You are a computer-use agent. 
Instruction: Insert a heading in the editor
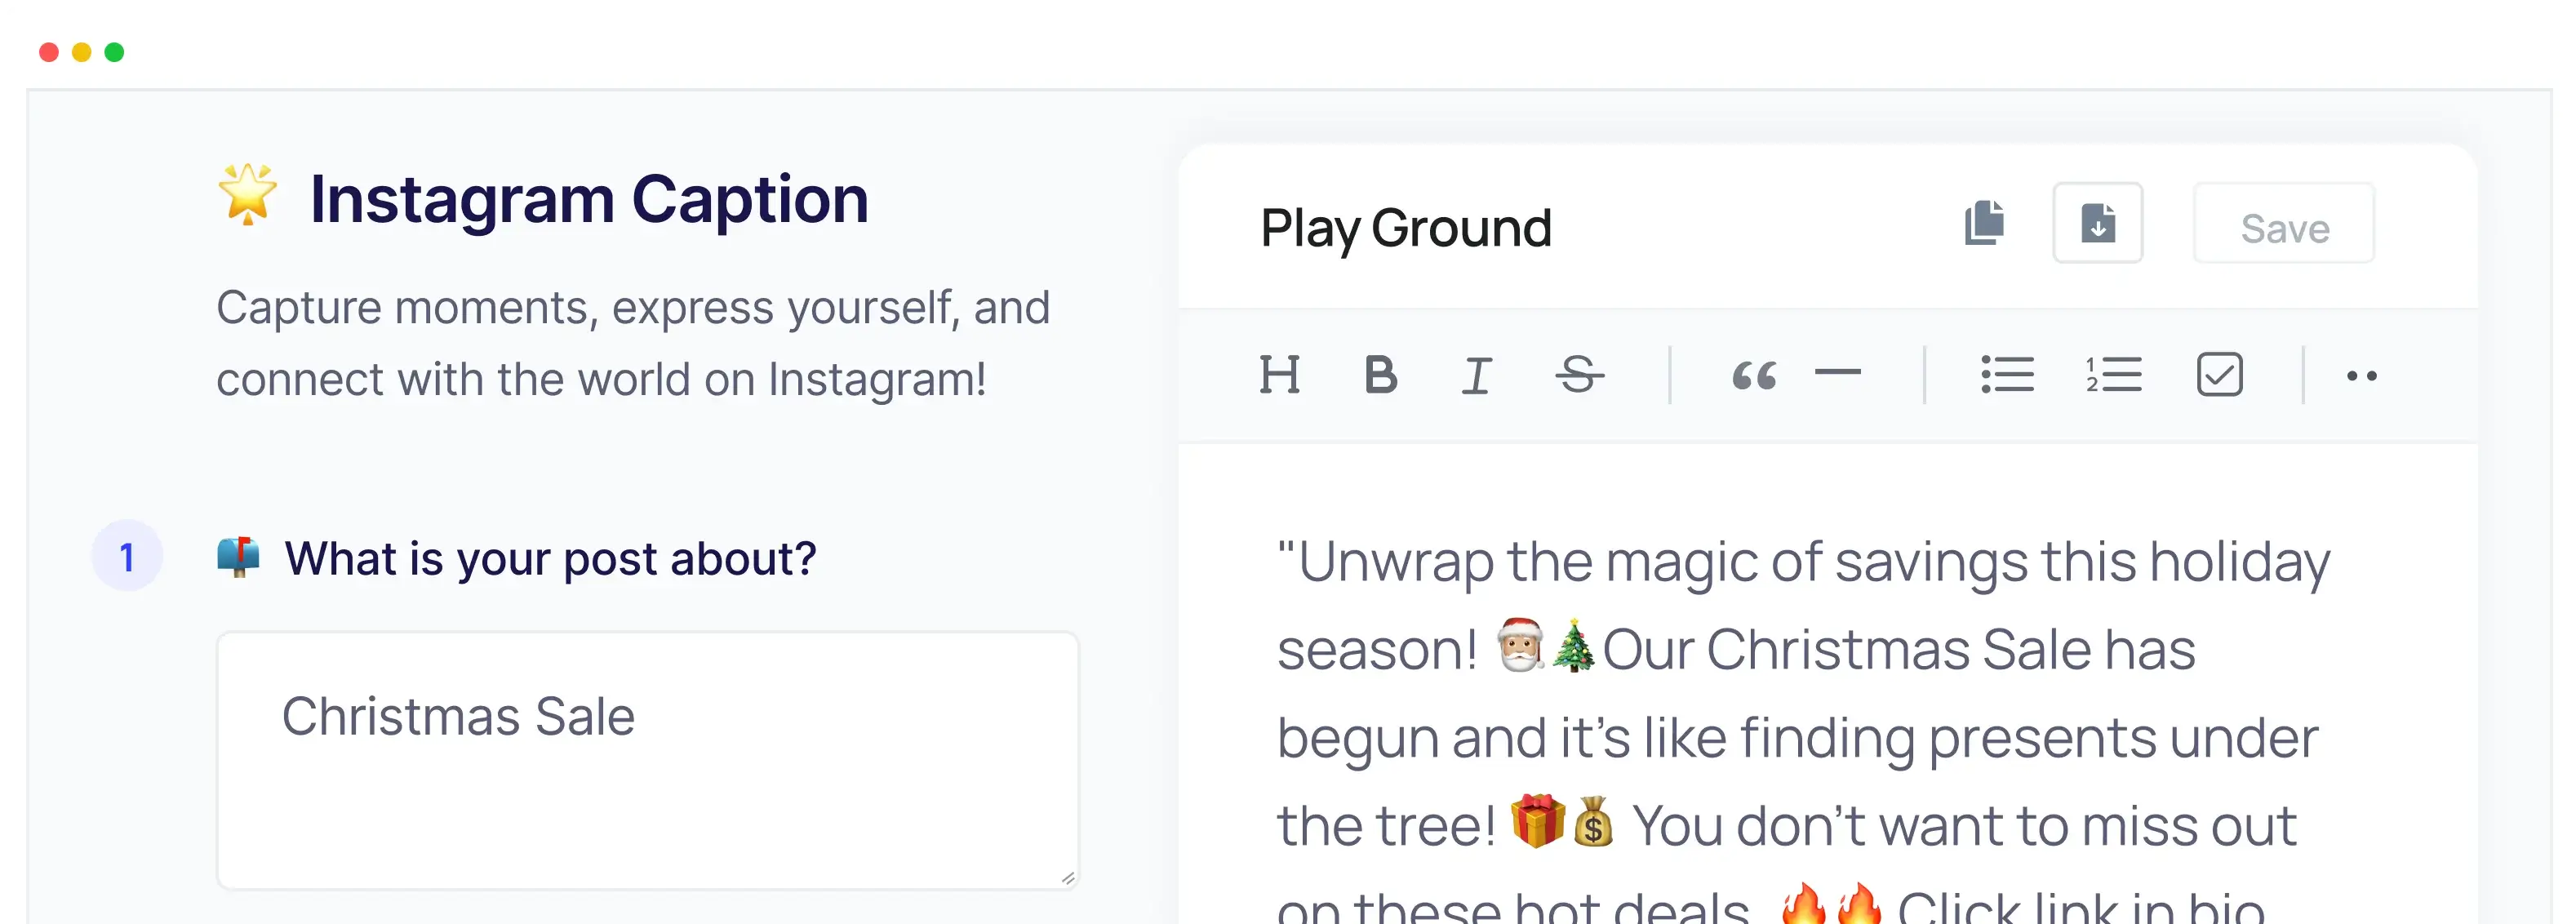1281,375
